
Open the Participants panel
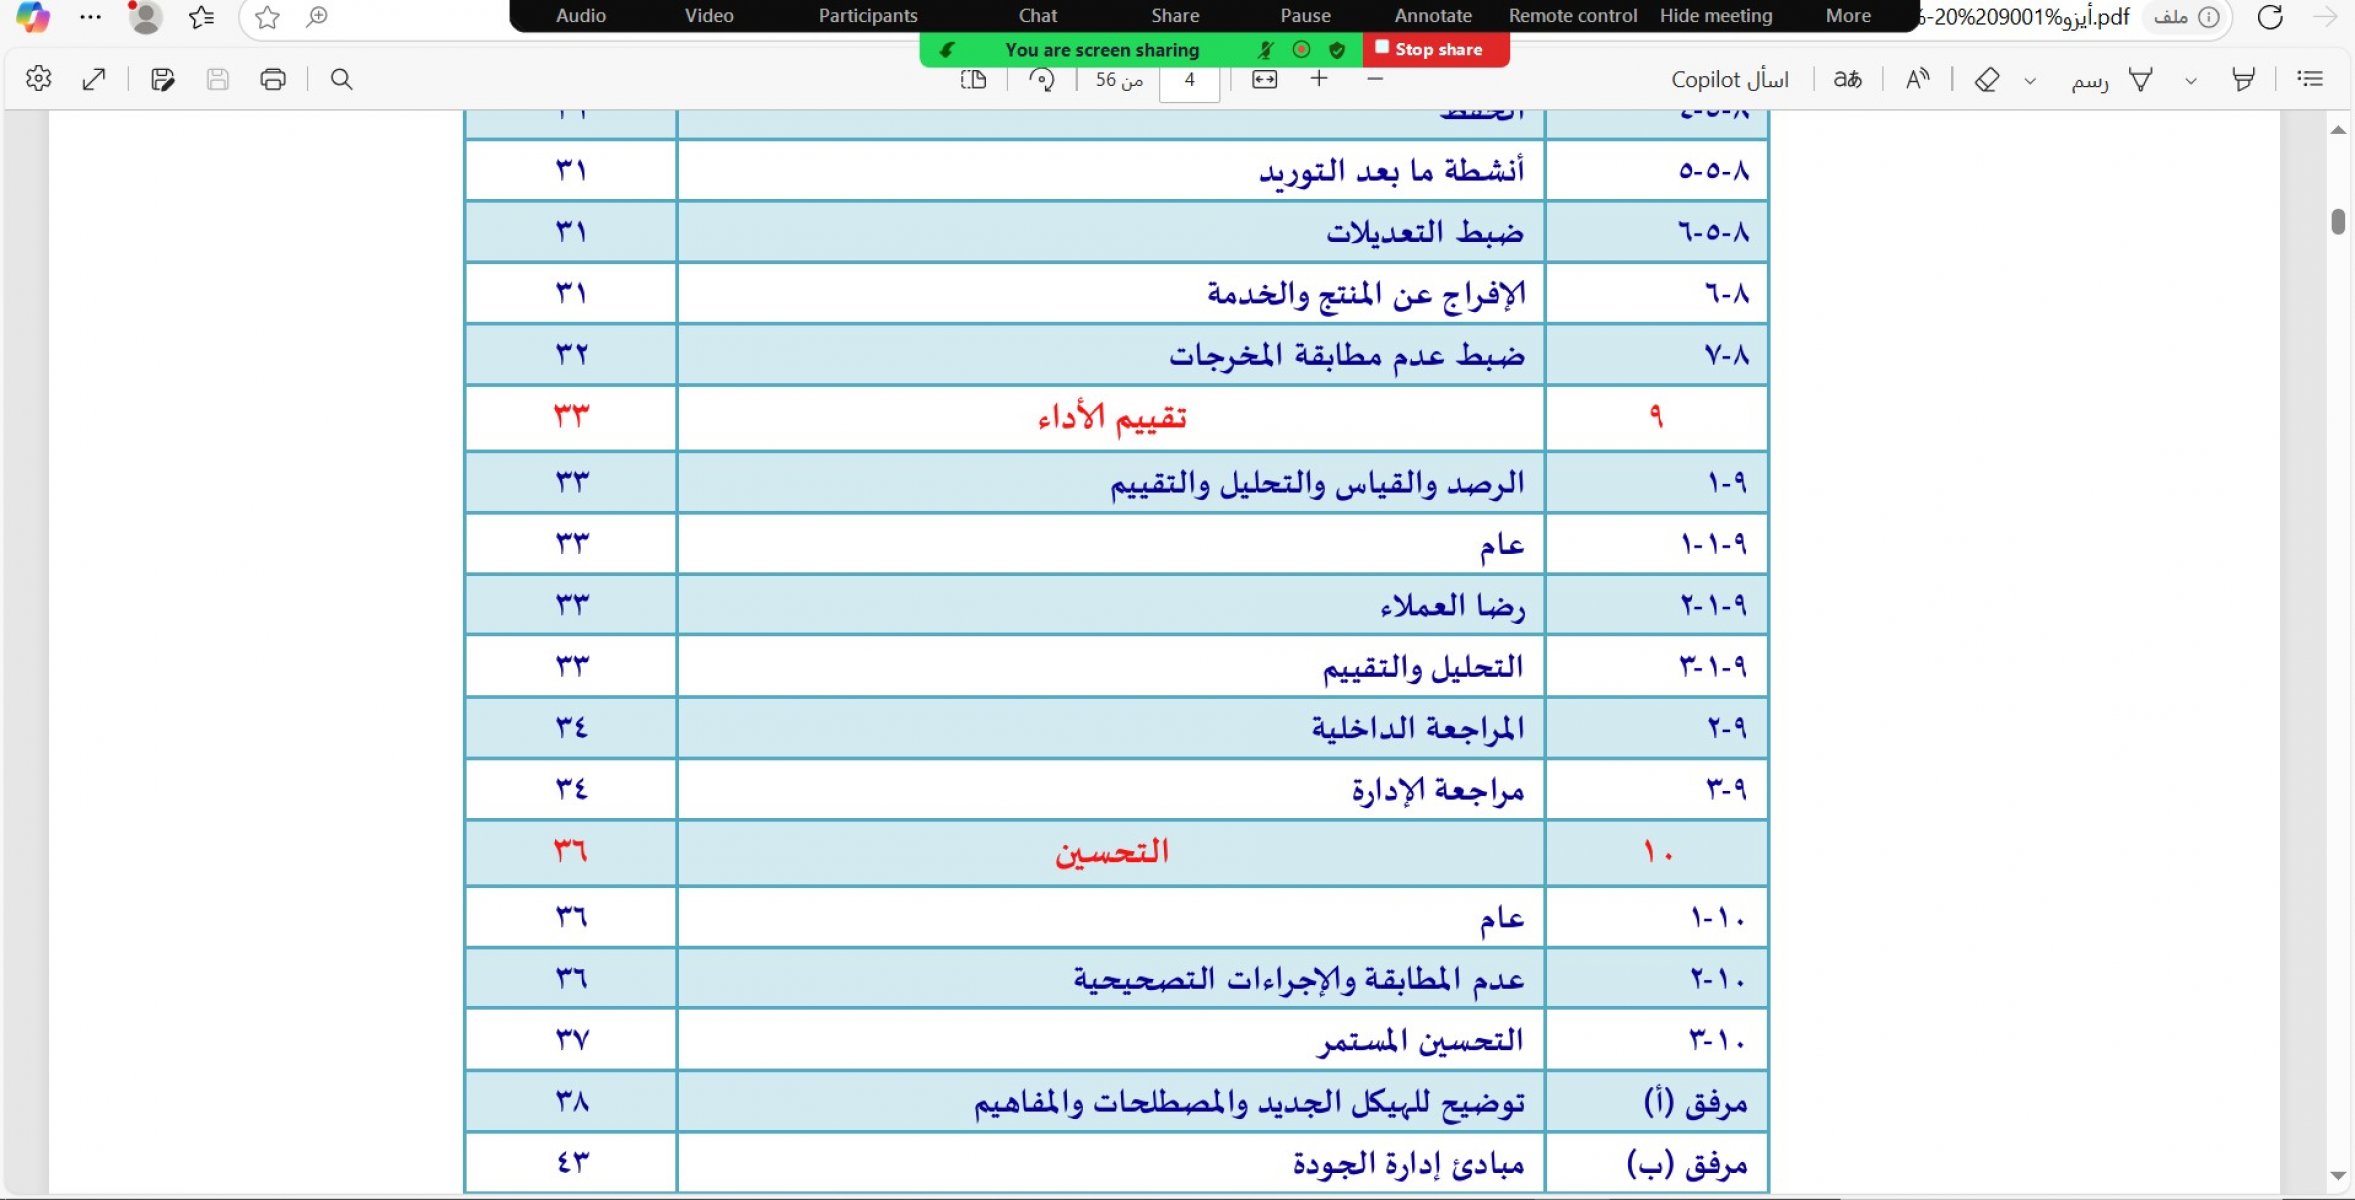(x=868, y=16)
